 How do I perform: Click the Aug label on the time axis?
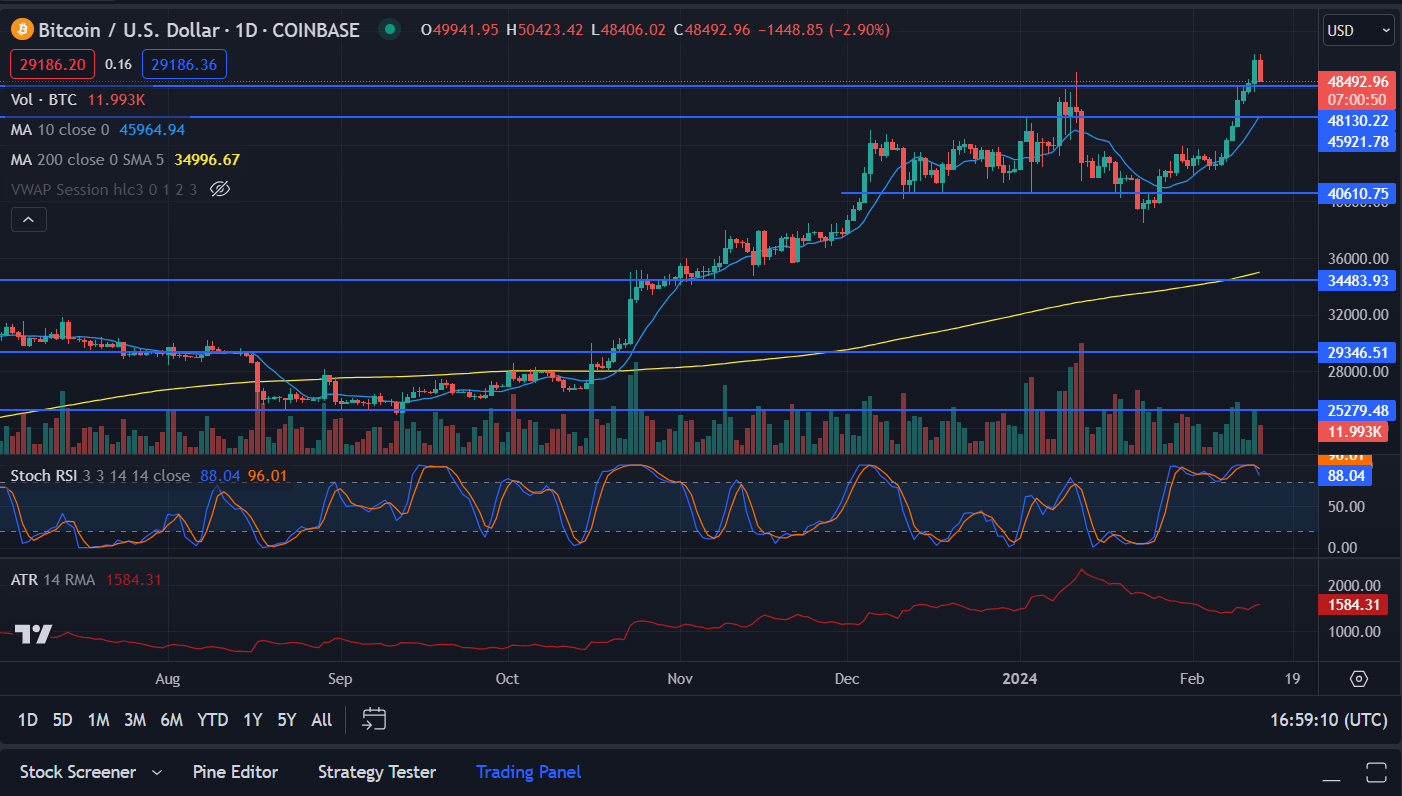point(167,678)
